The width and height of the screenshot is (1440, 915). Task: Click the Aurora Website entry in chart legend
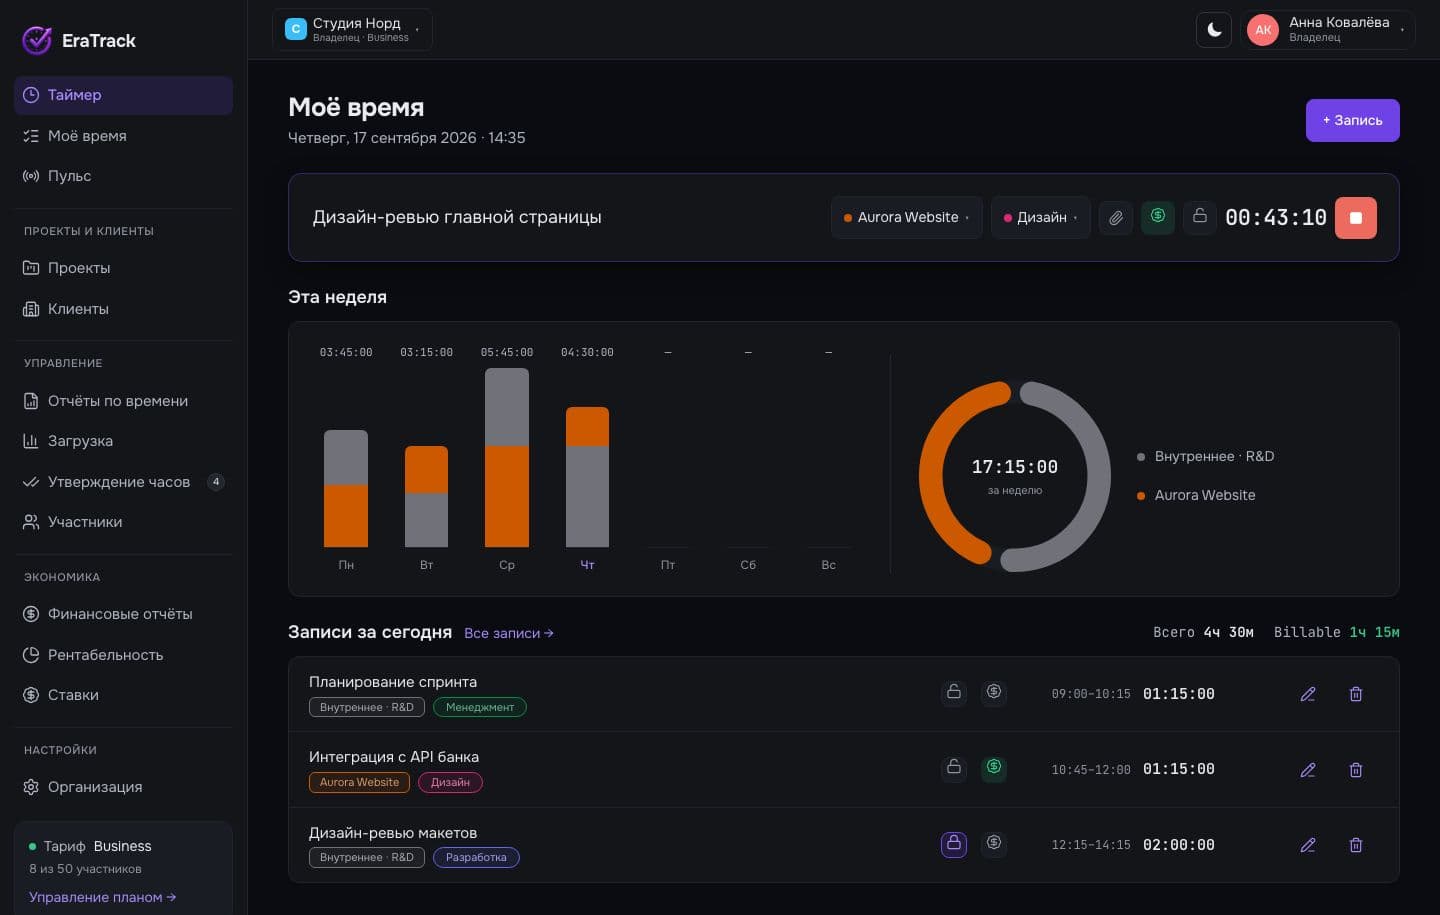[x=1196, y=495]
